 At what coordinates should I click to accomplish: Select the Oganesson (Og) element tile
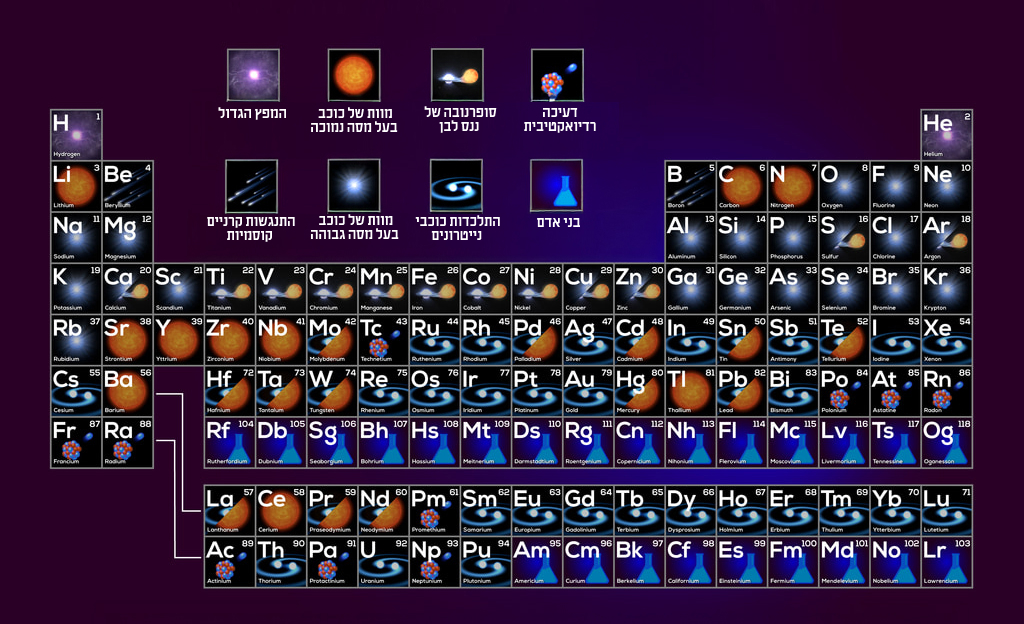(x=946, y=442)
